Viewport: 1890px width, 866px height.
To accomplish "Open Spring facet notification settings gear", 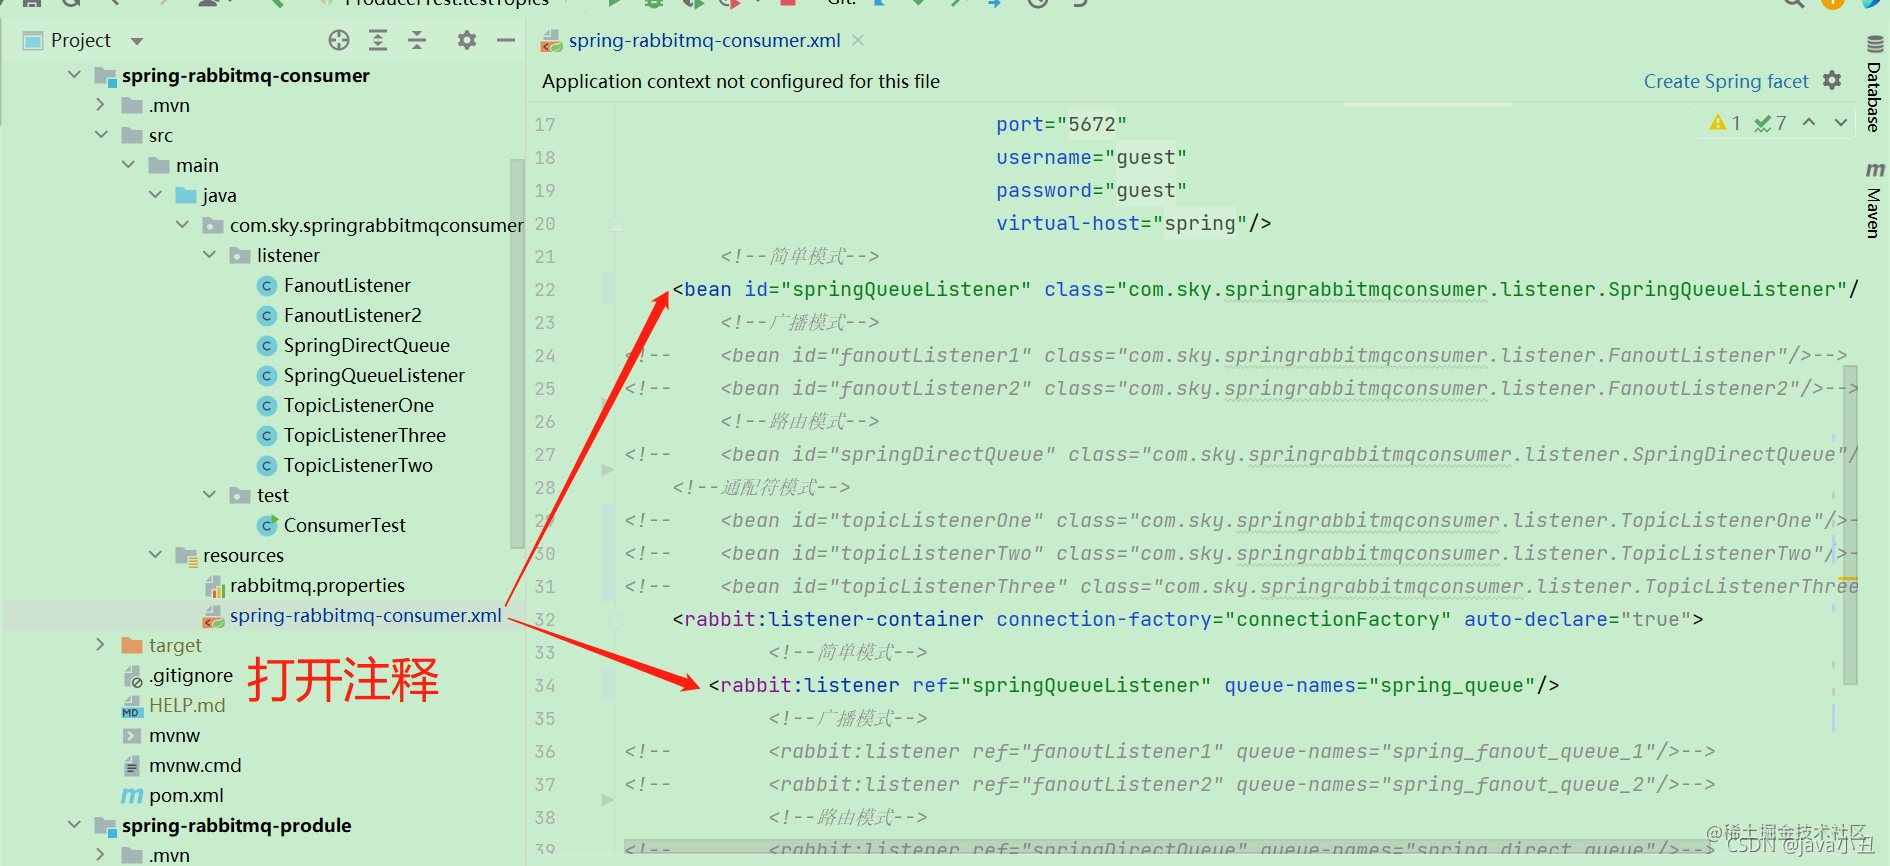I will 1832,80.
